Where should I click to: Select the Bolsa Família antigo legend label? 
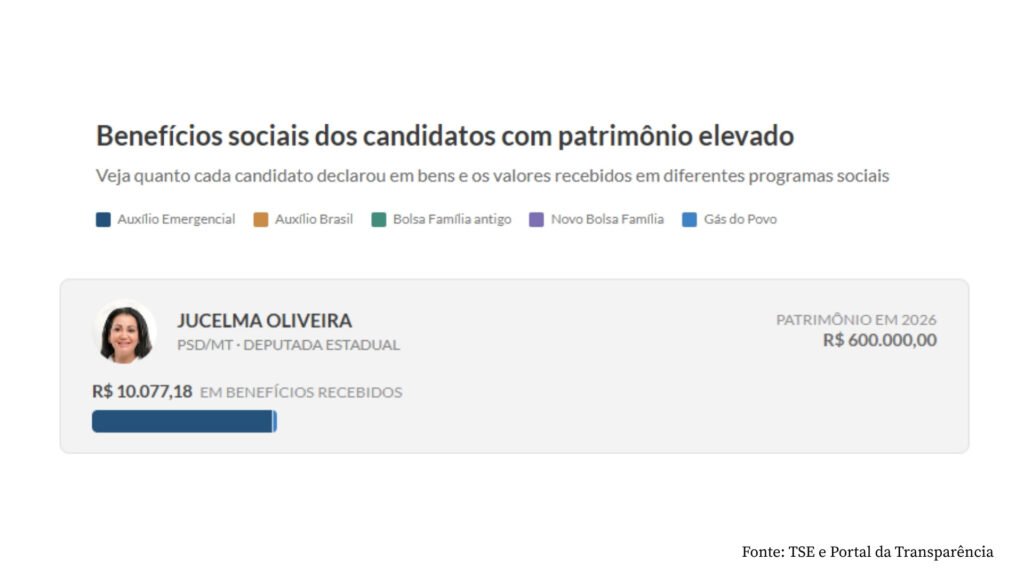click(x=452, y=219)
